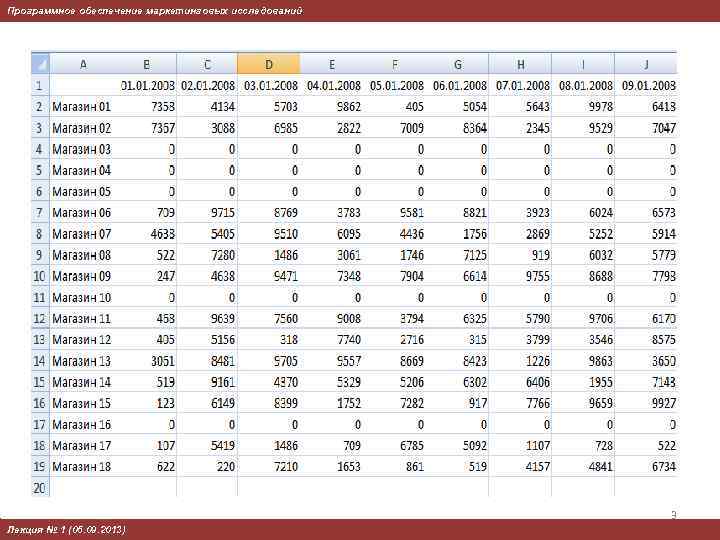Click value 4841 in Магазин 18 row

tap(601, 467)
